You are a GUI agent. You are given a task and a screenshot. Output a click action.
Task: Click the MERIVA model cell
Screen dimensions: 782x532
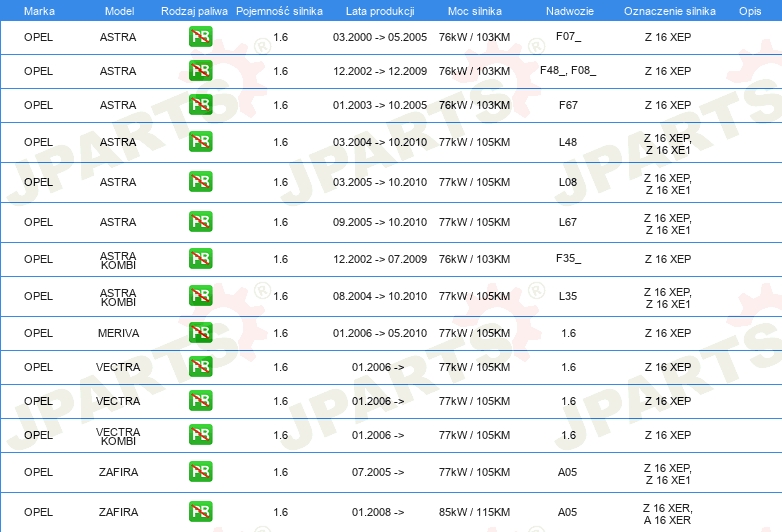118,333
